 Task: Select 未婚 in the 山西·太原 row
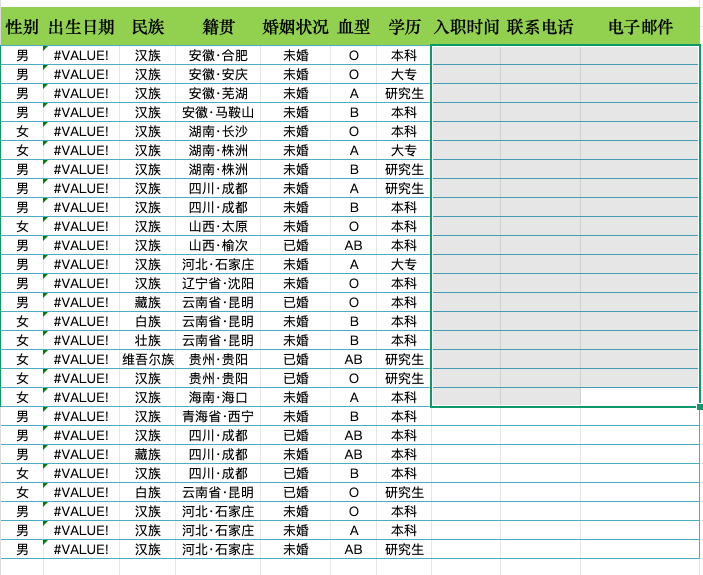295,226
